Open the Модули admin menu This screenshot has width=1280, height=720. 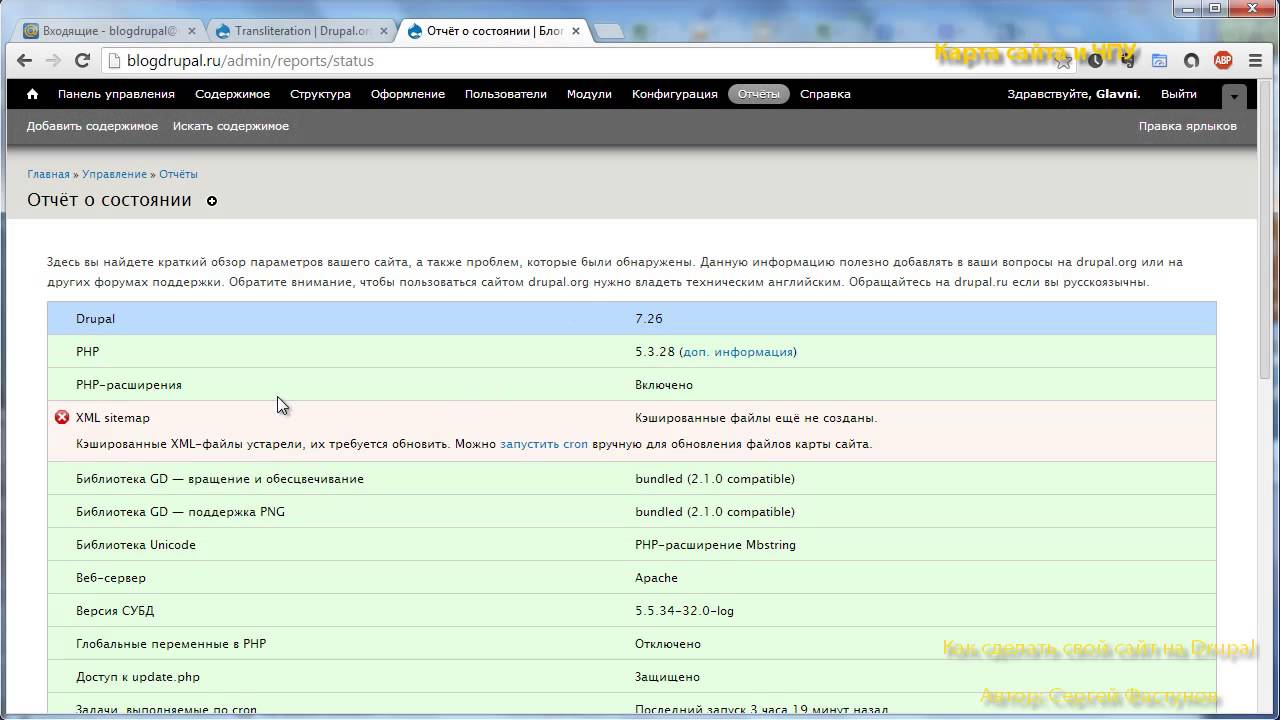pyautogui.click(x=589, y=94)
